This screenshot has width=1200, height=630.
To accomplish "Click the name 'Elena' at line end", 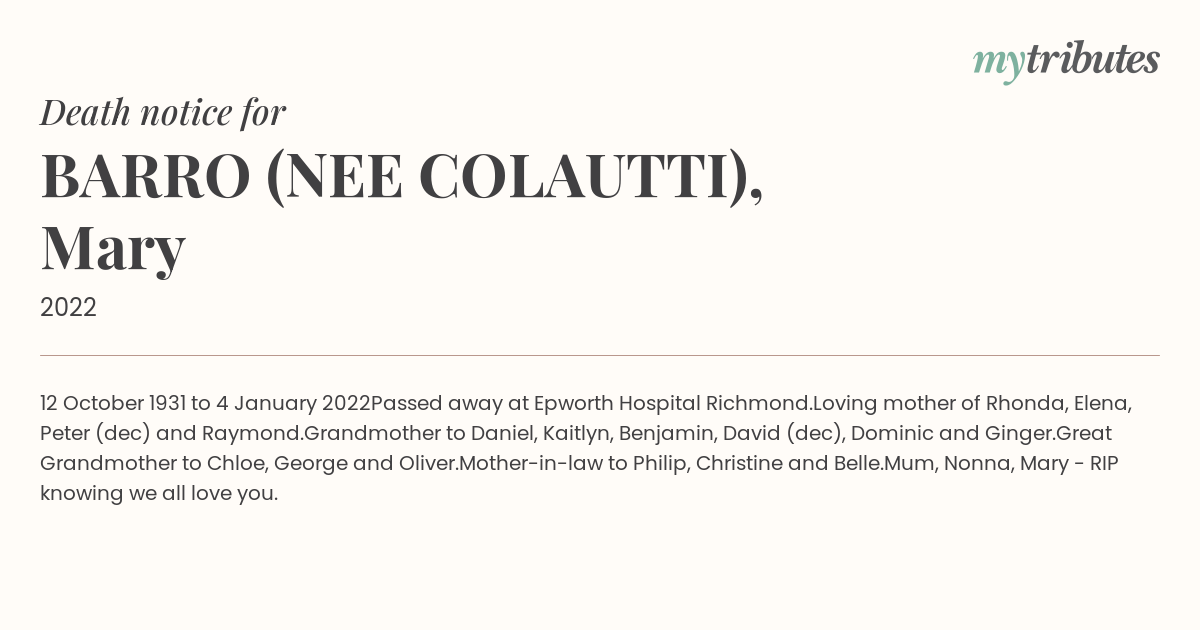I will [1103, 404].
